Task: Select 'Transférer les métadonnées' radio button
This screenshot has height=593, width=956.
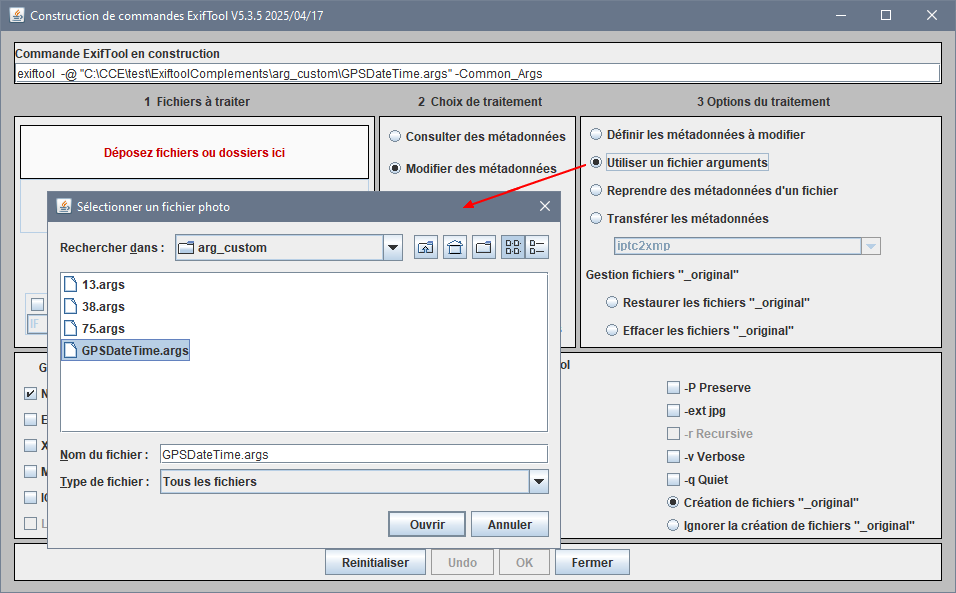Action: (x=596, y=219)
